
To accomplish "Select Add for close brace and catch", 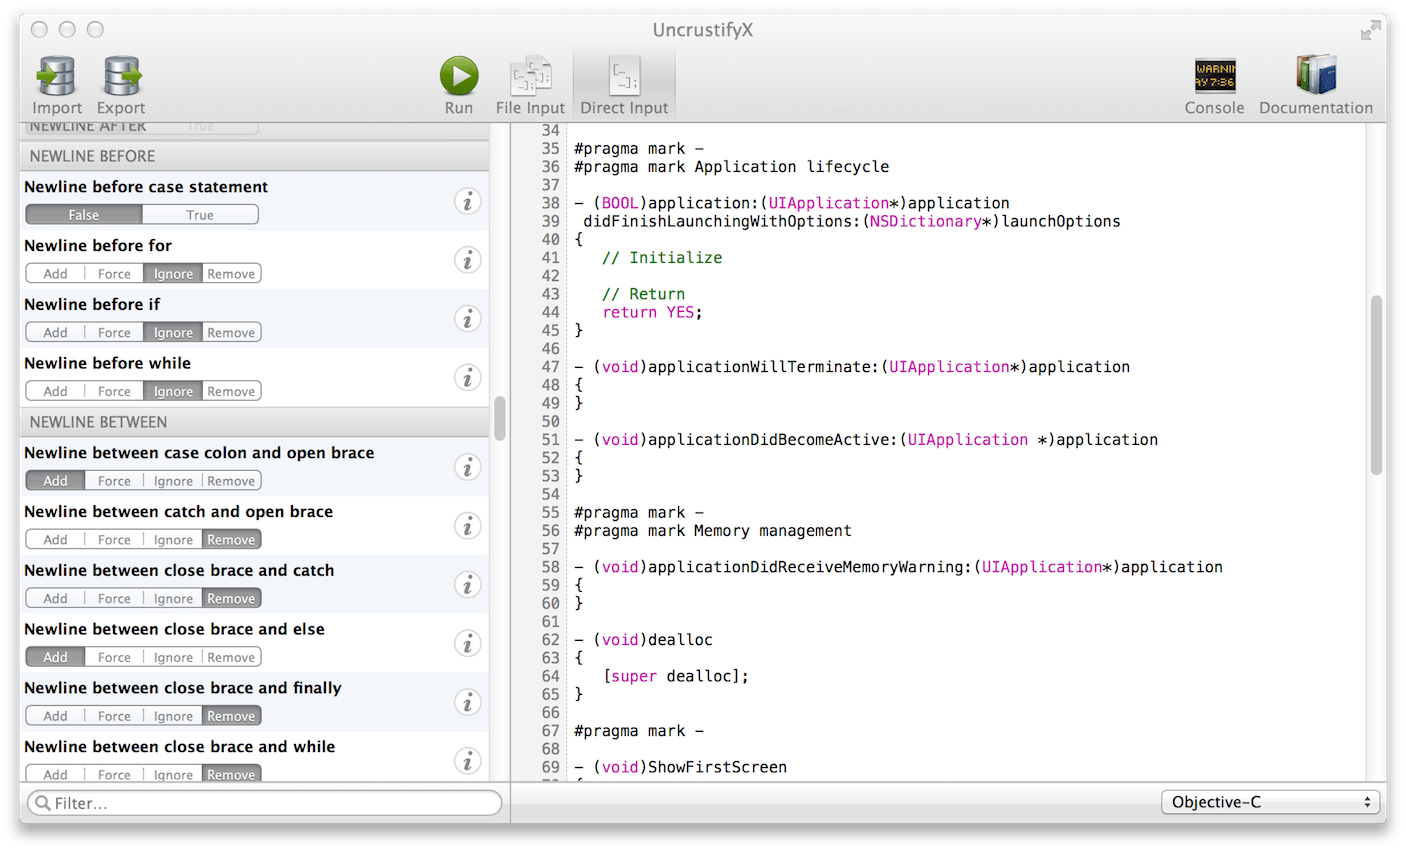I will coord(56,599).
